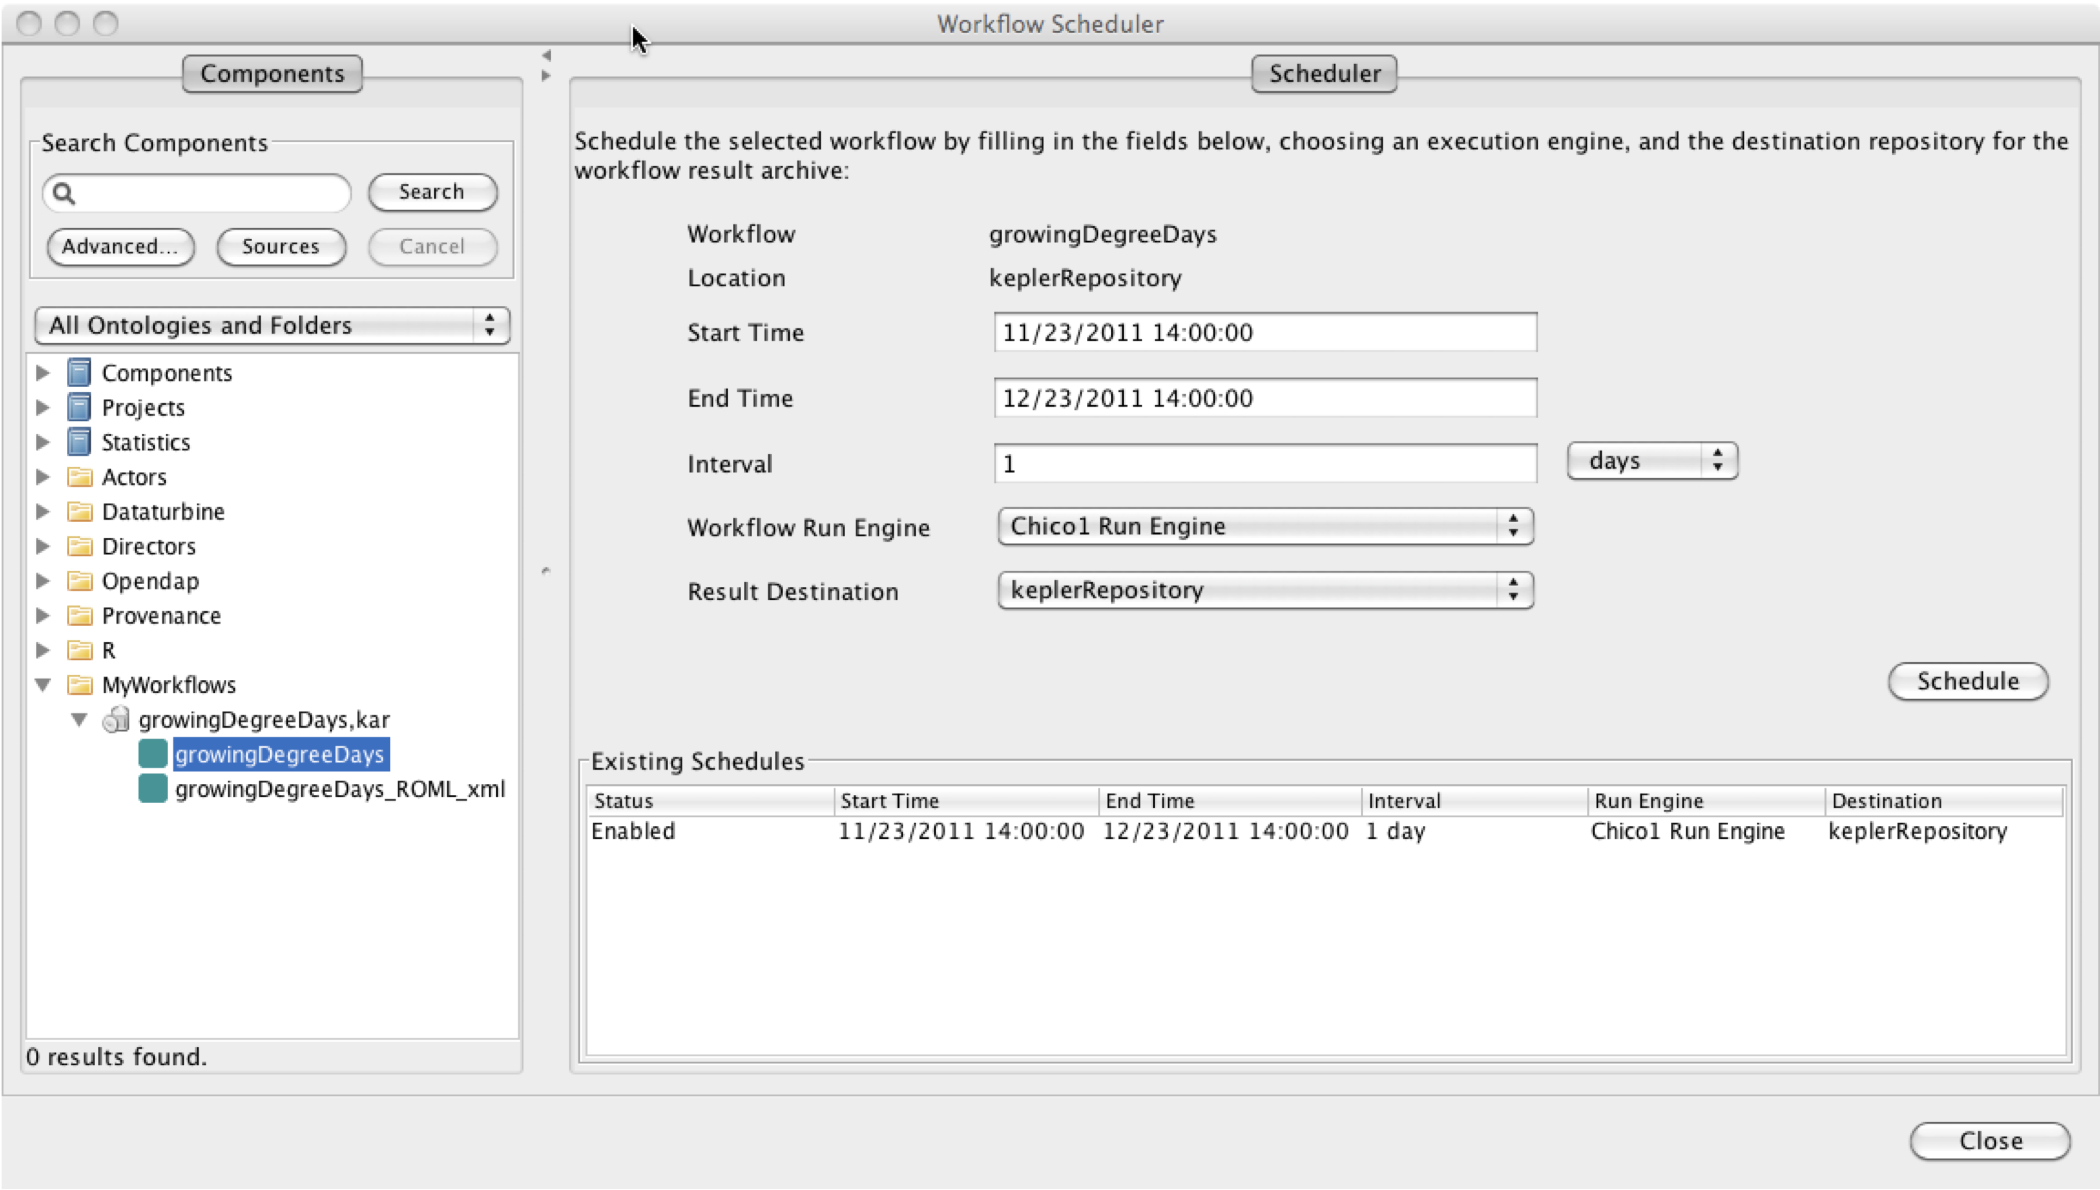Click the Actors folder icon
This screenshot has width=2100, height=1190.
(79, 476)
